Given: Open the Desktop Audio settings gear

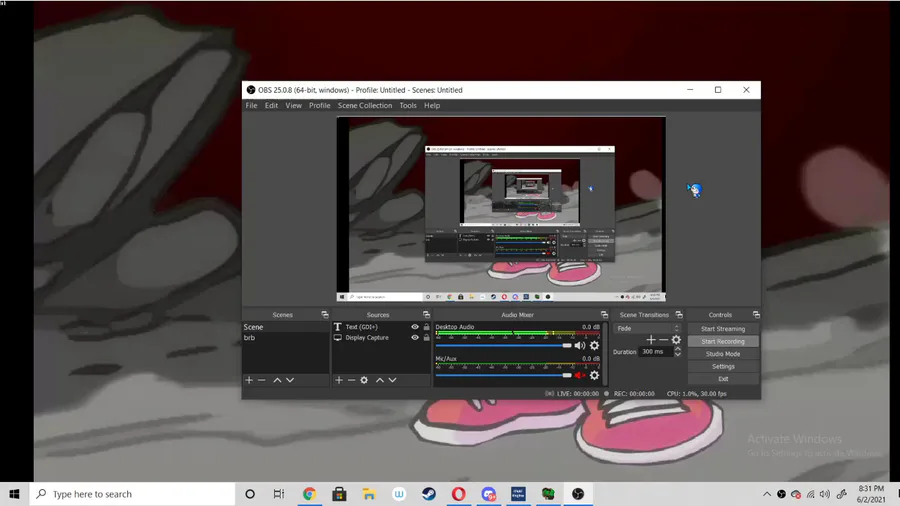Looking at the screenshot, I should pos(595,345).
